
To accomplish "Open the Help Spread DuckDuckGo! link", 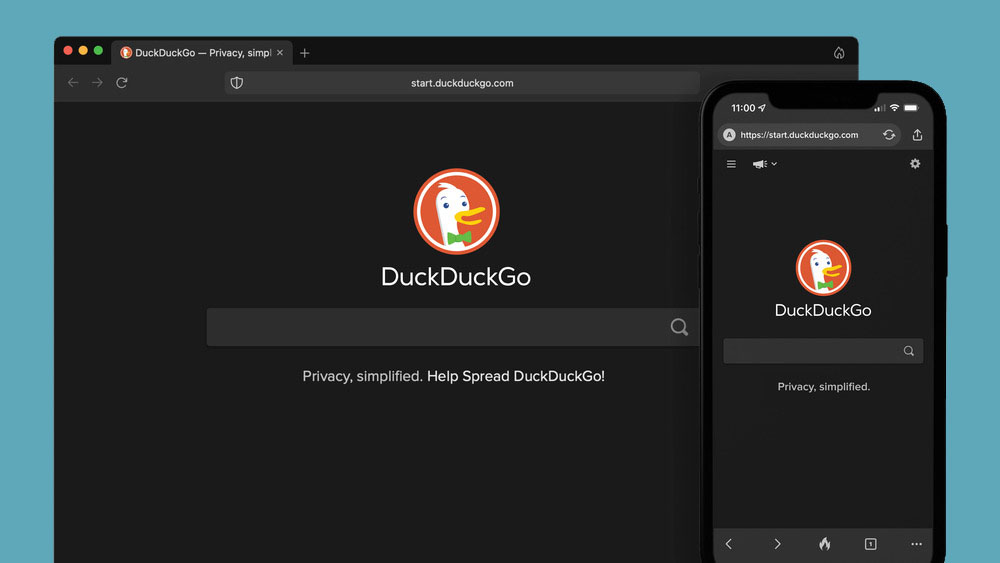I will [516, 376].
